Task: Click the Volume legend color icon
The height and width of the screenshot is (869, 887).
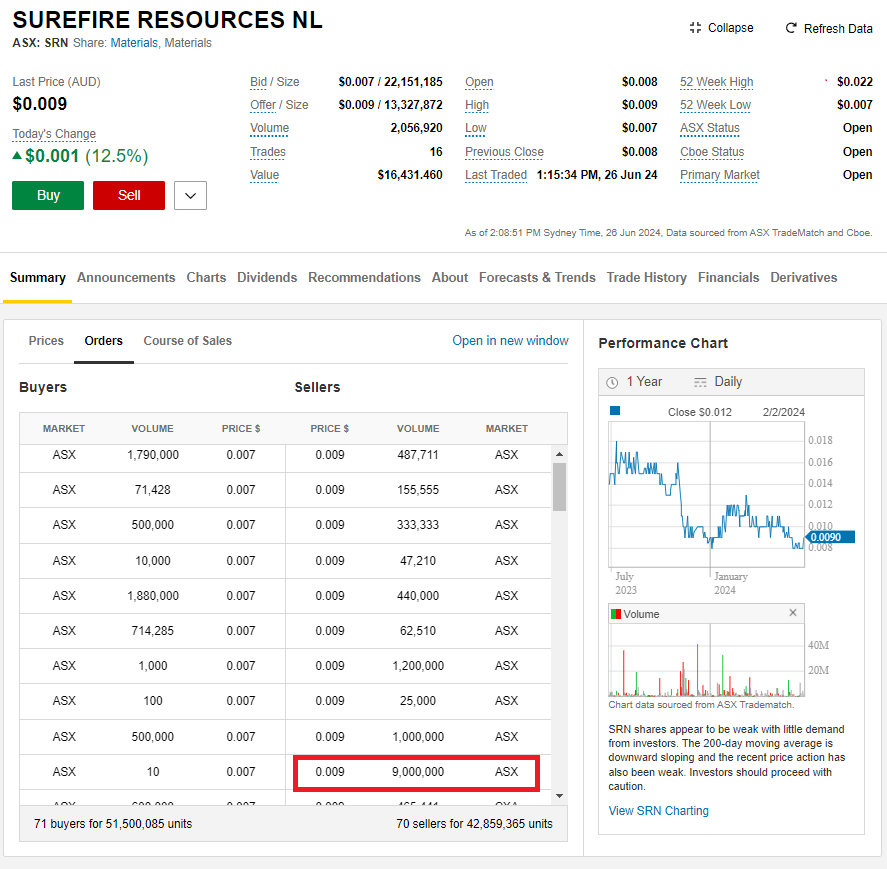Action: point(616,614)
